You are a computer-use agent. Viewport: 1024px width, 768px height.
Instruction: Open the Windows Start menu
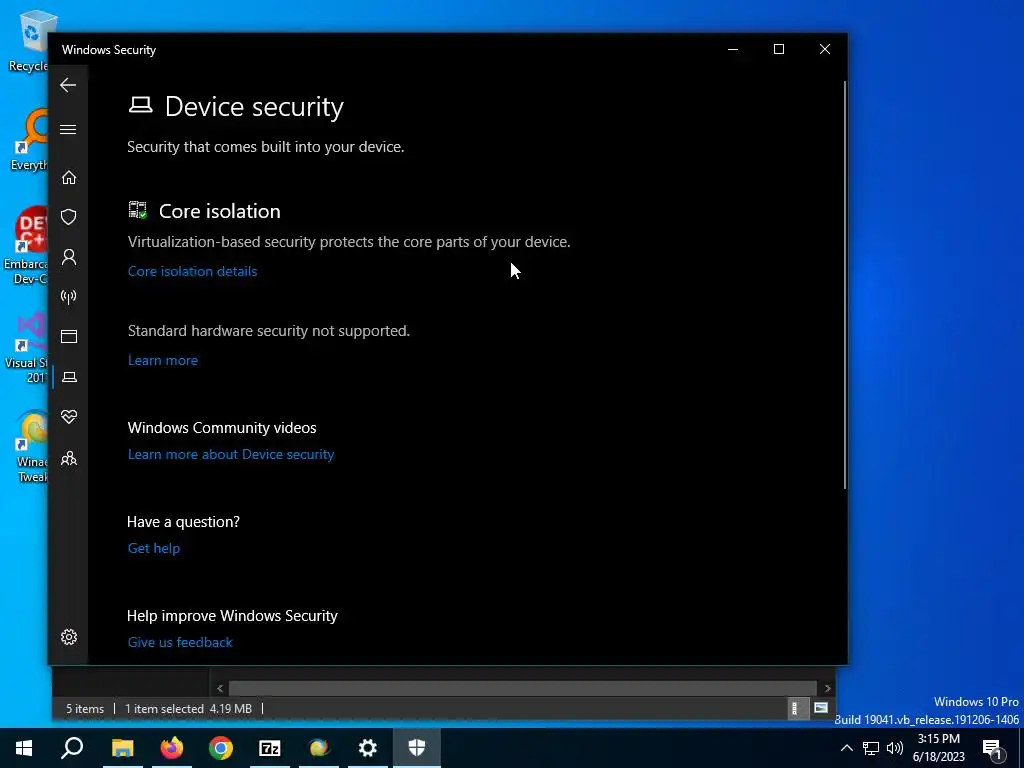(x=24, y=748)
